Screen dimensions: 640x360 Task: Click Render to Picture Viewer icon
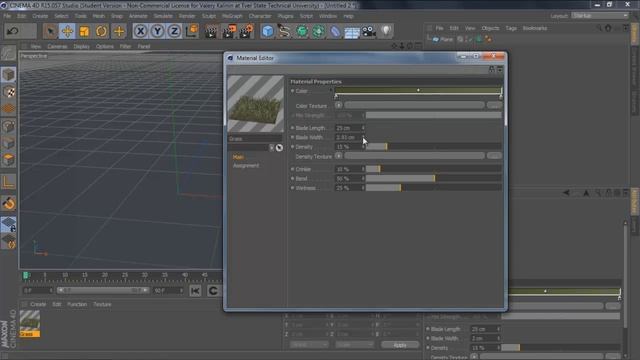pyautogui.click(x=229, y=31)
